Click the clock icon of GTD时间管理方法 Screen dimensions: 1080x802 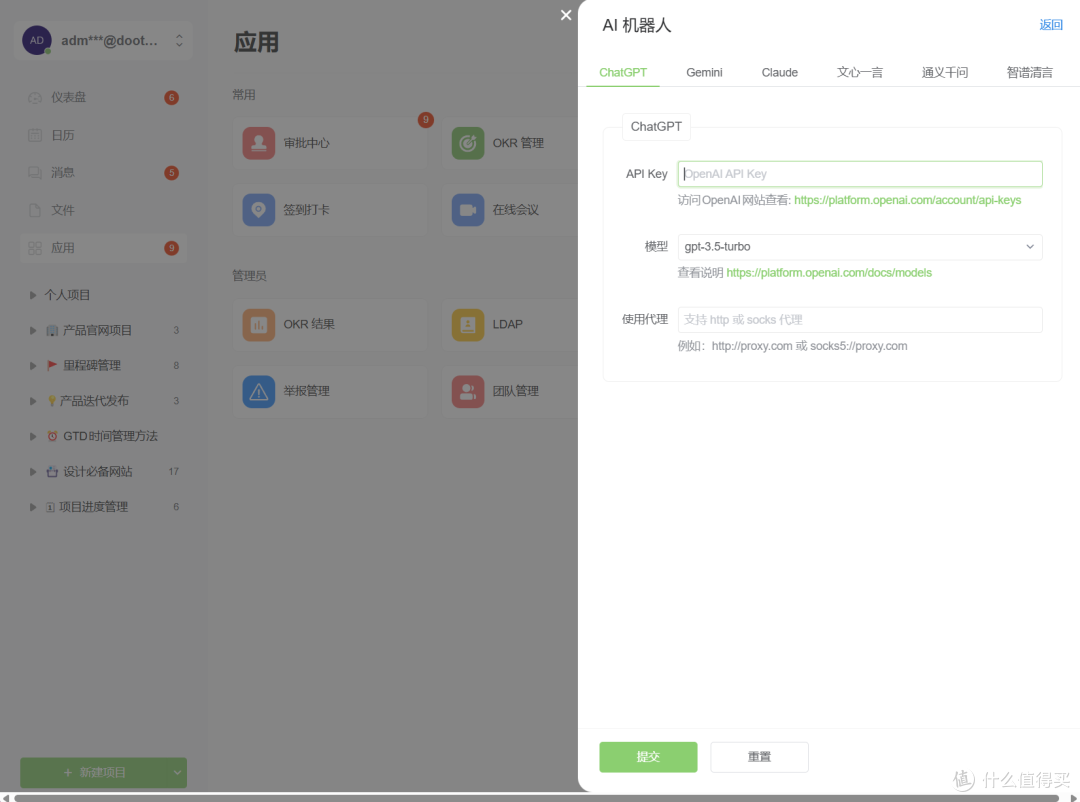tap(52, 436)
